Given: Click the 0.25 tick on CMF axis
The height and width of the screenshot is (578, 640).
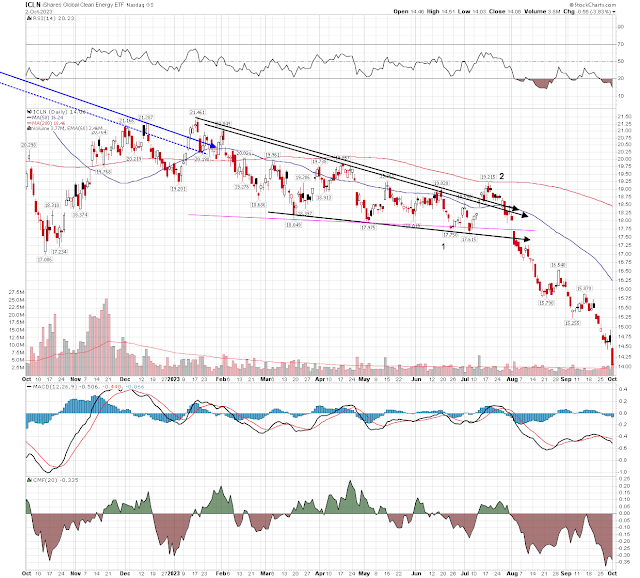Looking at the screenshot, I should [x=624, y=479].
